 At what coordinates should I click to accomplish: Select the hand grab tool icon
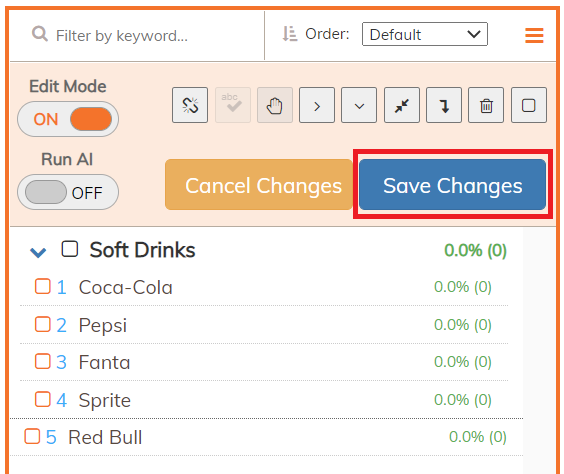pos(275,105)
